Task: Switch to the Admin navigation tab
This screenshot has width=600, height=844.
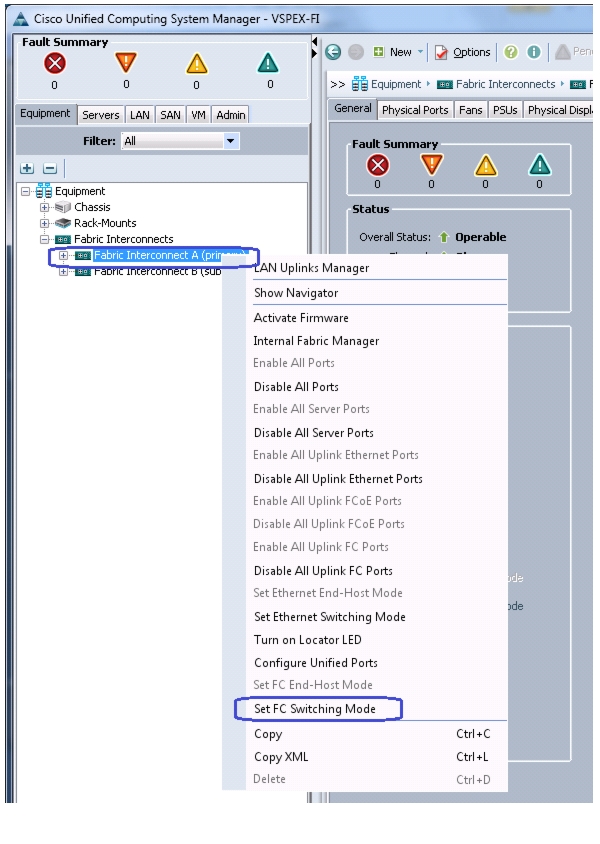Action: click(231, 115)
